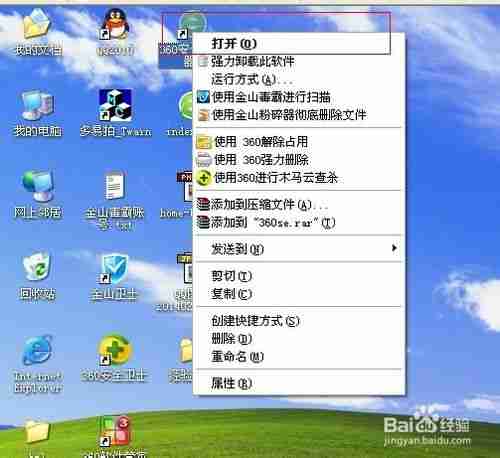Click the 金山毒霸 scan icon in menu
The height and width of the screenshot is (458, 500).
(x=203, y=97)
